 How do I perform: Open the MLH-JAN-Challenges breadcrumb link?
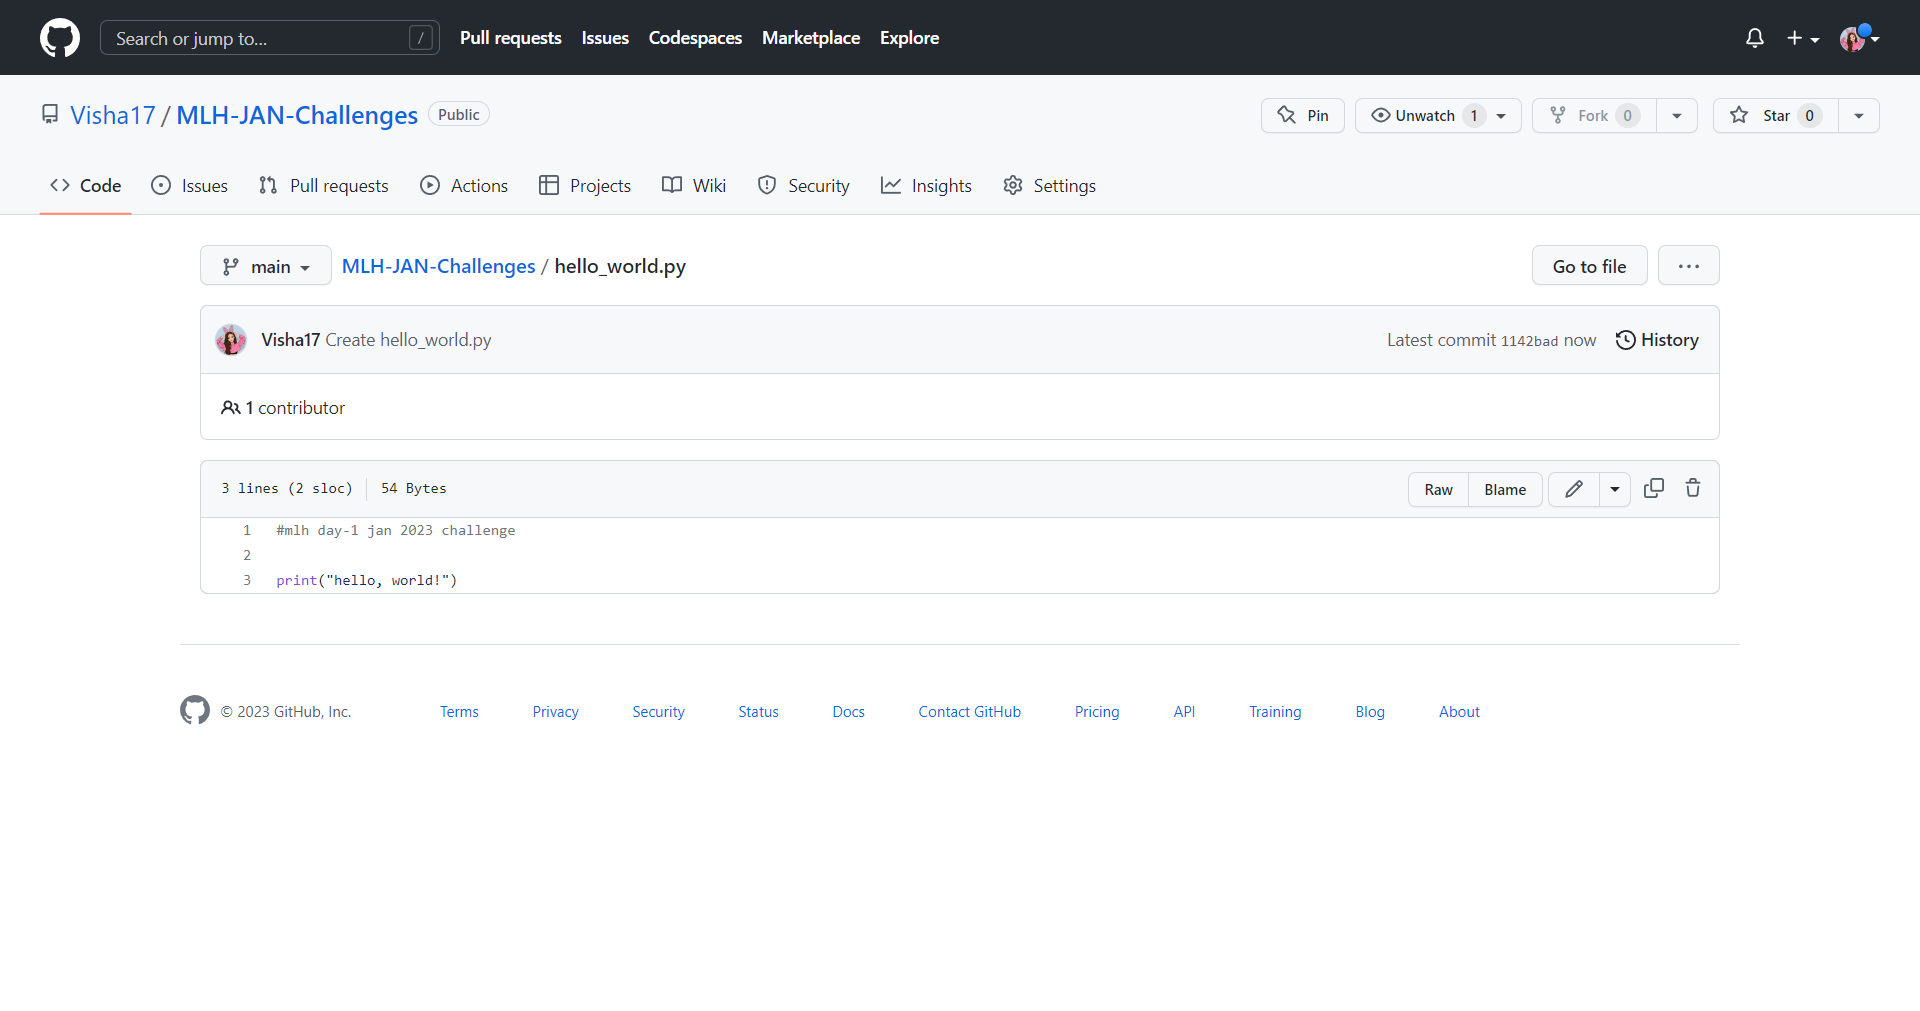pos(438,266)
